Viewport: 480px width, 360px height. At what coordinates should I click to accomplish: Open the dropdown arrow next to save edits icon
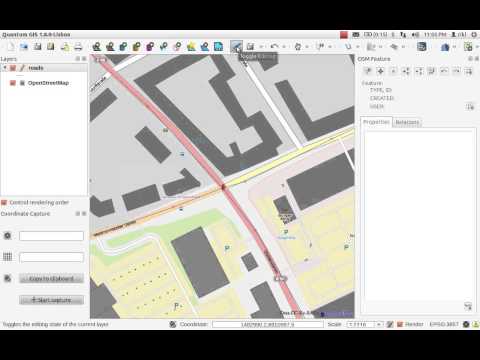pyautogui.click(x=261, y=47)
